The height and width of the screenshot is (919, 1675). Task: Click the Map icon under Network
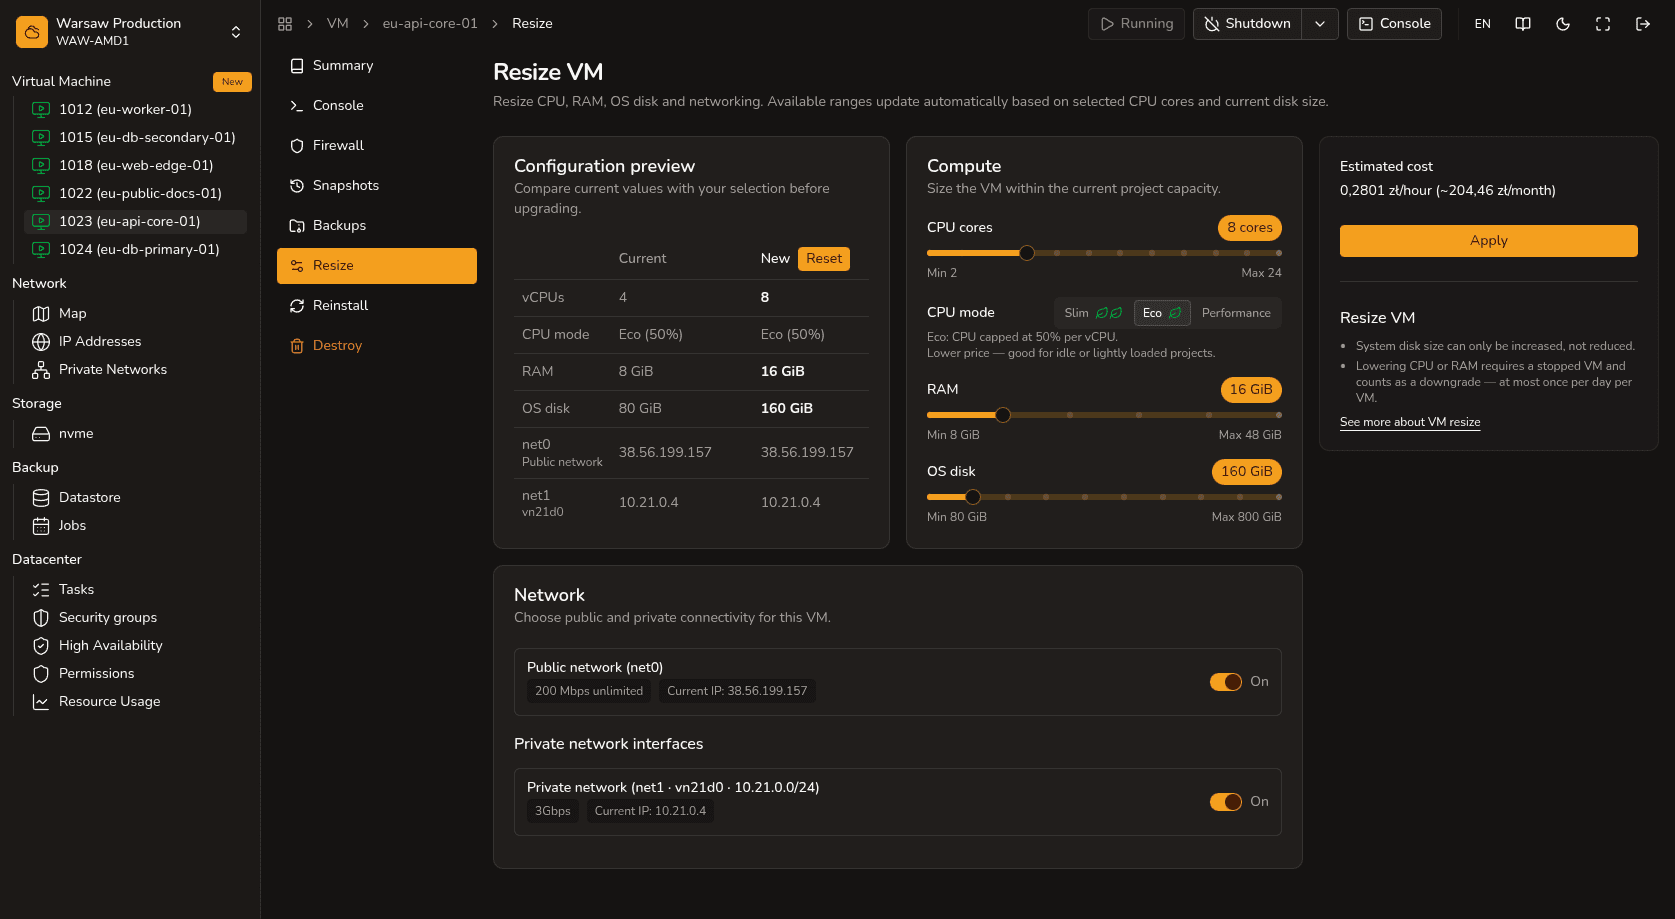[x=41, y=313]
